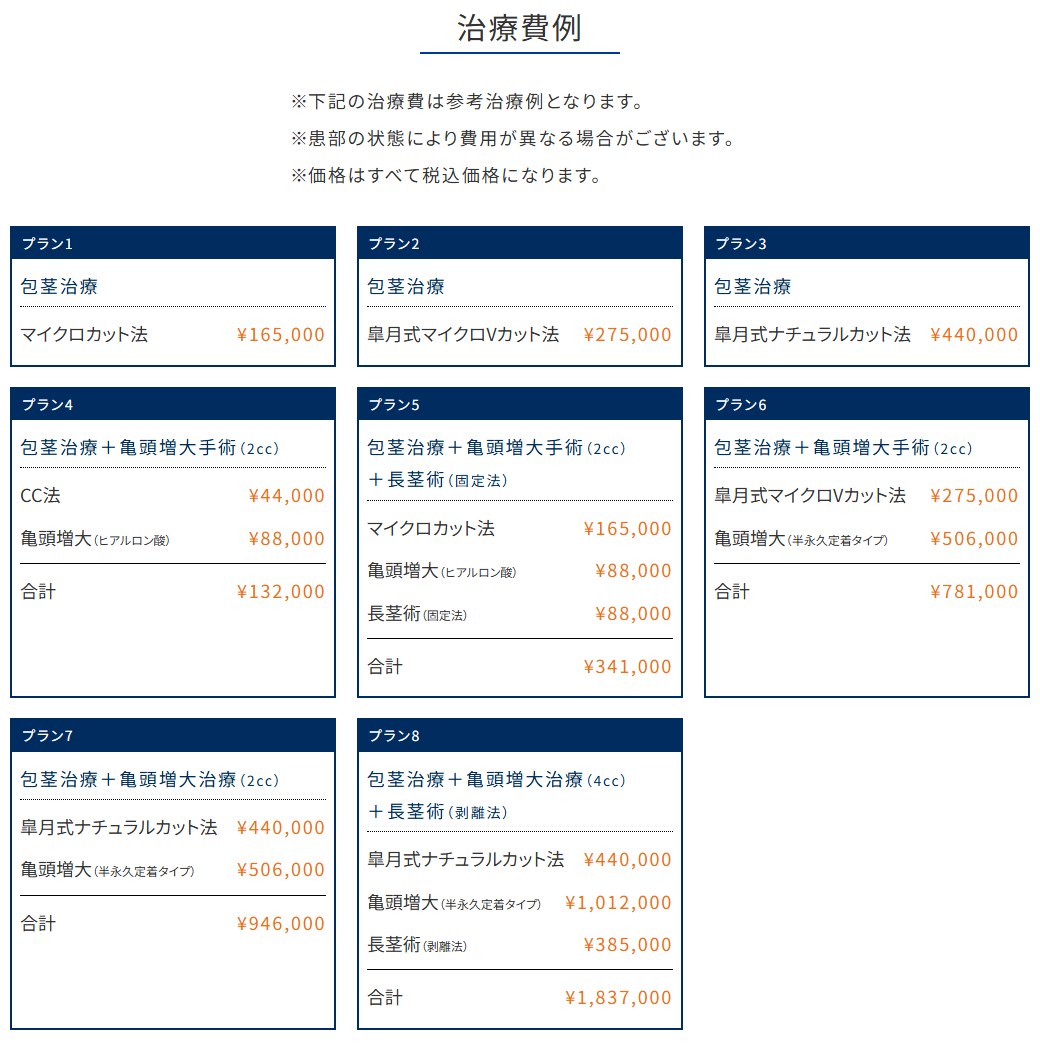Click the プラン1 card header

pos(173,243)
